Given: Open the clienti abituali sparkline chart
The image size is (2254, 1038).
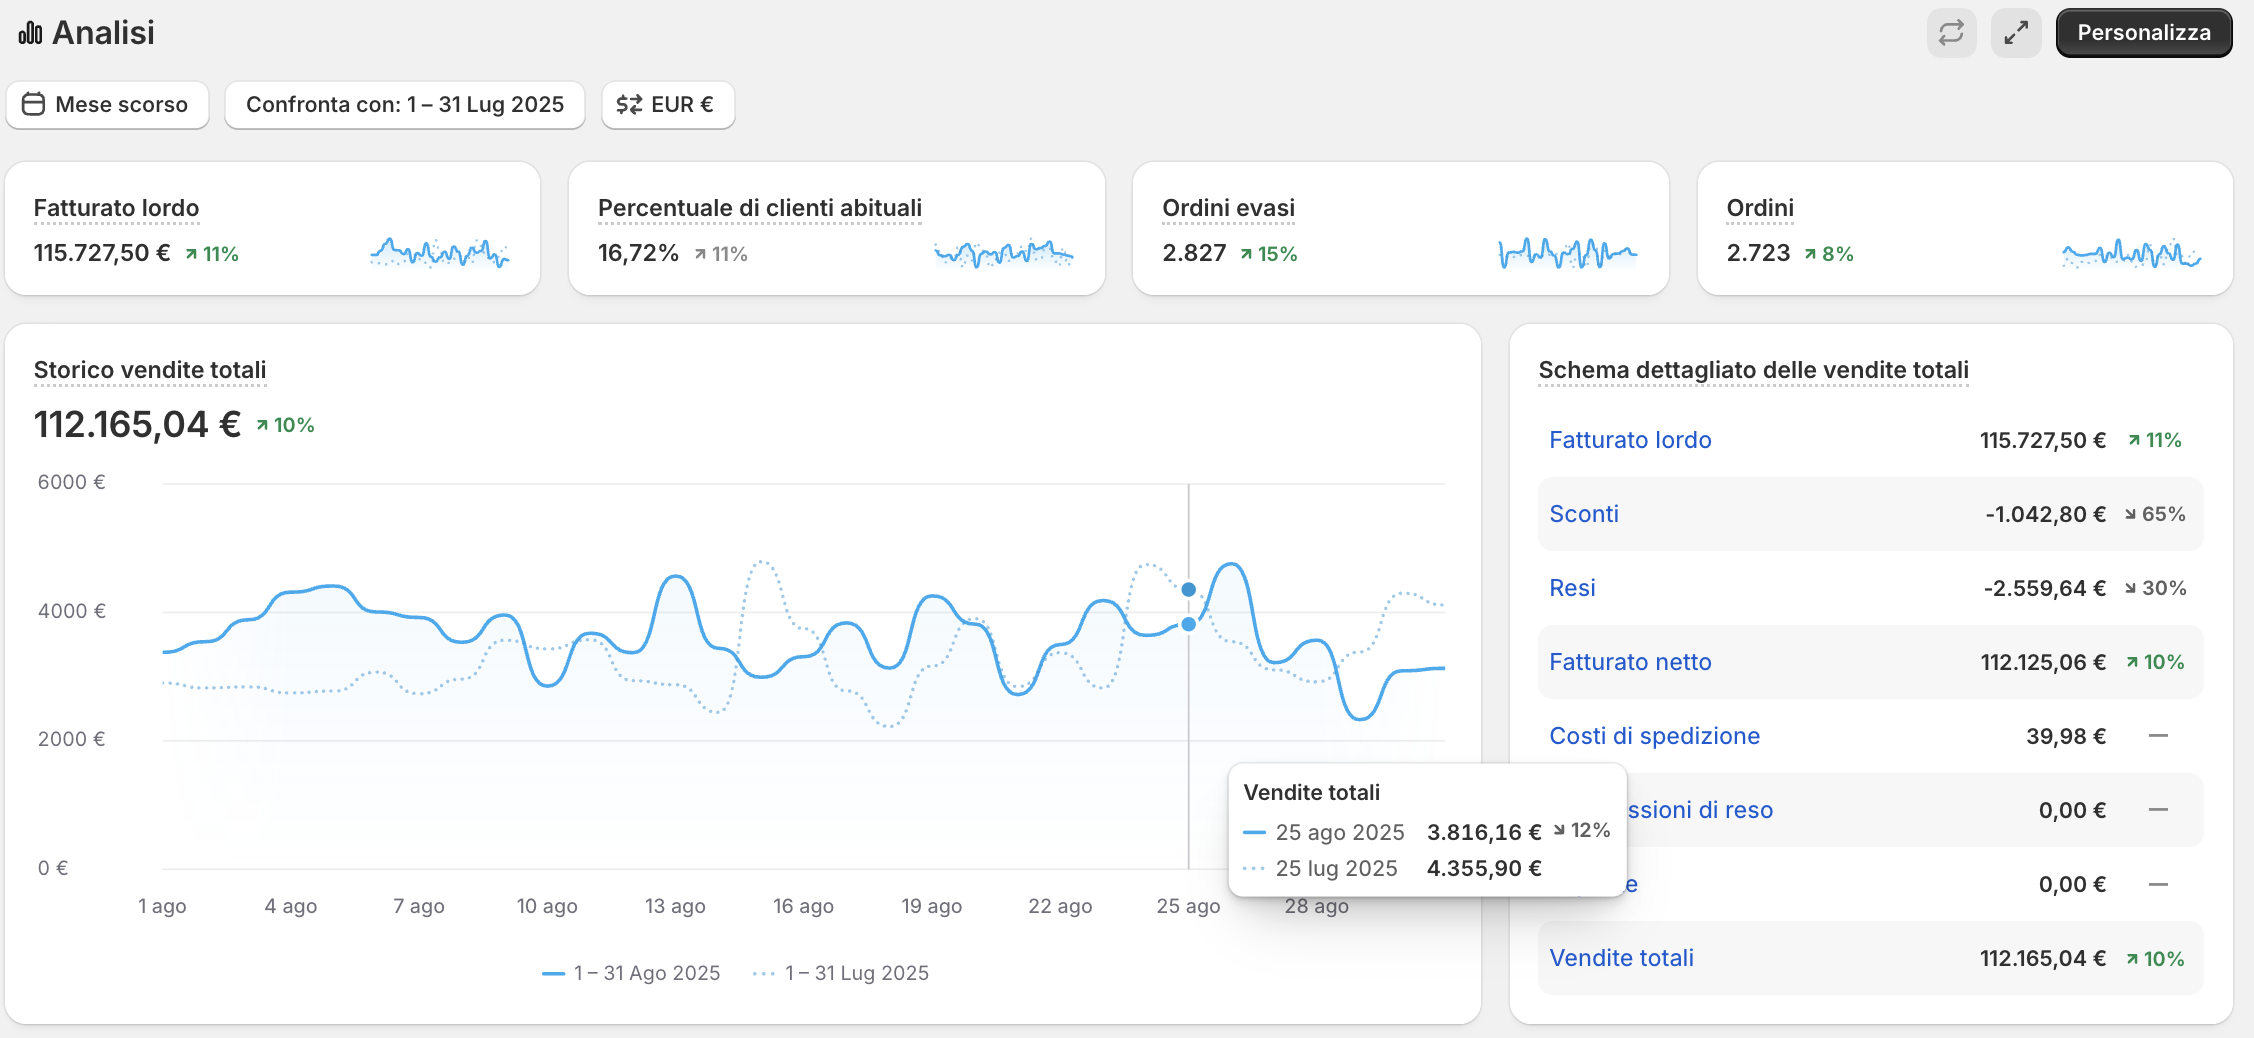Looking at the screenshot, I should coord(1004,253).
